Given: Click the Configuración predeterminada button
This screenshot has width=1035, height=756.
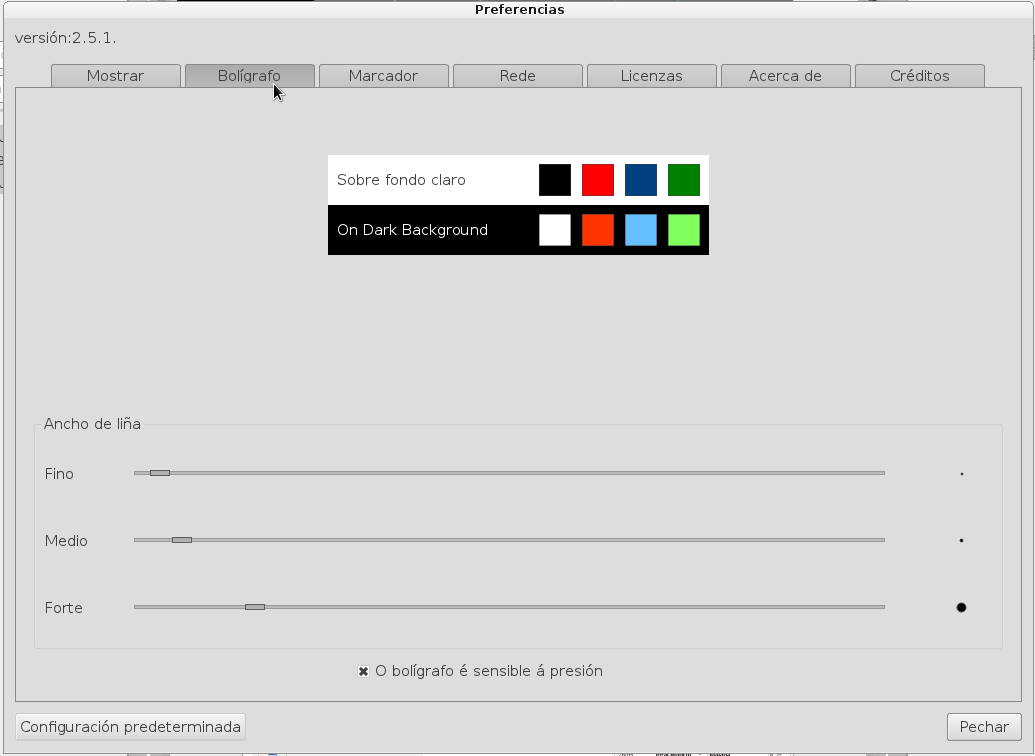Looking at the screenshot, I should [130, 727].
